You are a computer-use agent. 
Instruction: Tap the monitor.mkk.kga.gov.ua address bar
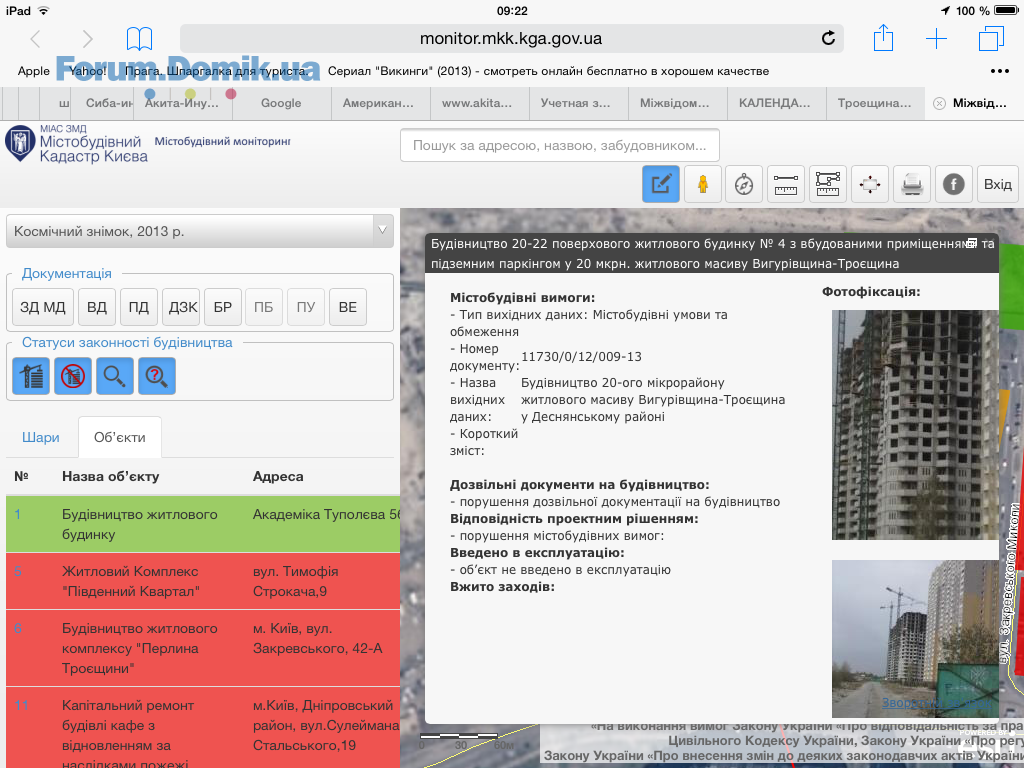point(511,39)
